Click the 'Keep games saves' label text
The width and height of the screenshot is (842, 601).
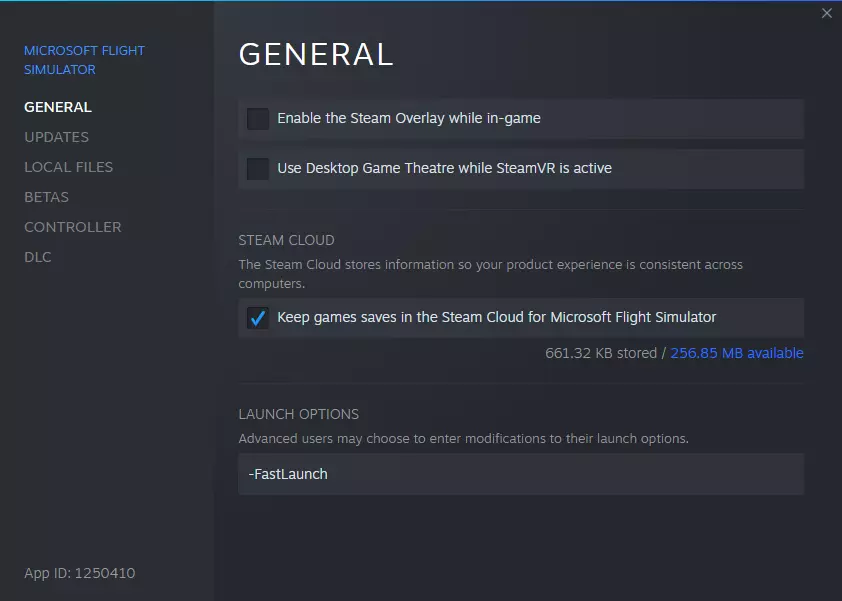pos(496,317)
